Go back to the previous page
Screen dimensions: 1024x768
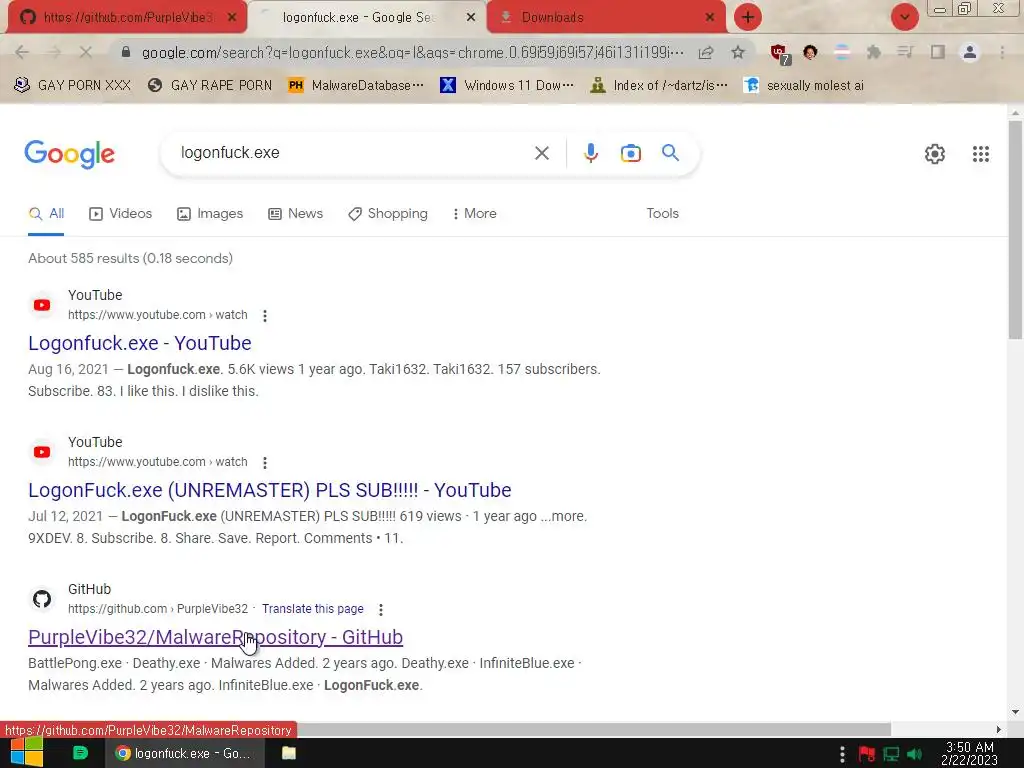22,52
